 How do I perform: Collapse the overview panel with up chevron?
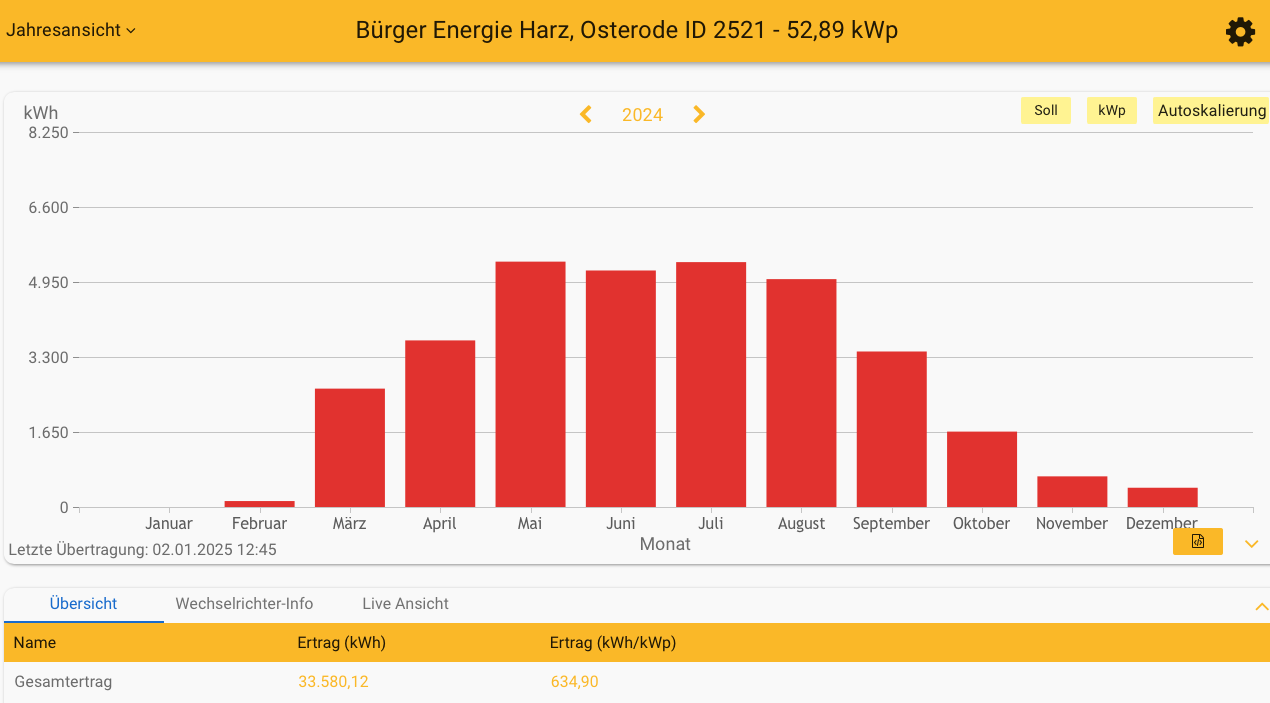(x=1261, y=606)
